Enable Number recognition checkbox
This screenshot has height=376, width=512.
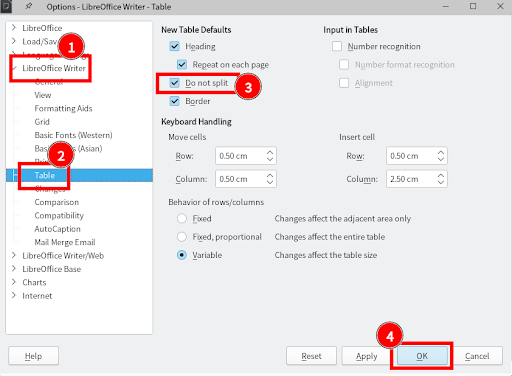click(337, 46)
